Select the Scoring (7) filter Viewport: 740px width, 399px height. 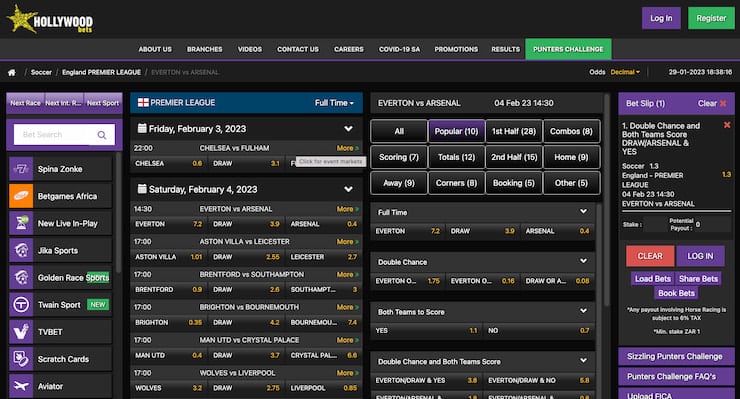399,157
